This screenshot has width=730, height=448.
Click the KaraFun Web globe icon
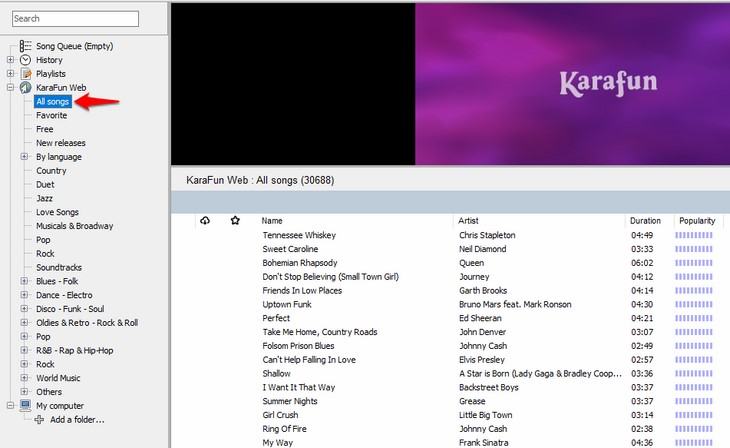pyautogui.click(x=25, y=88)
